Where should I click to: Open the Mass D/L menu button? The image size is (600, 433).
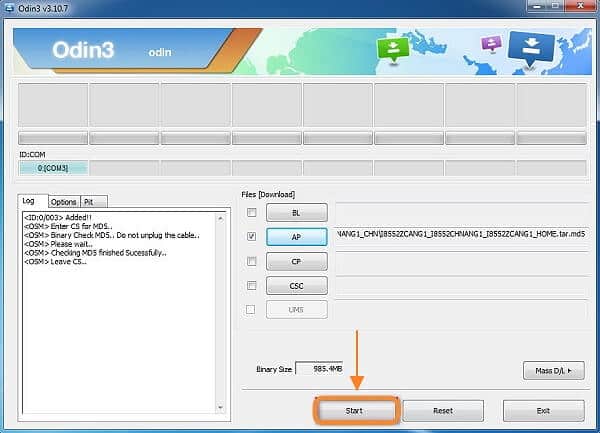(554, 370)
